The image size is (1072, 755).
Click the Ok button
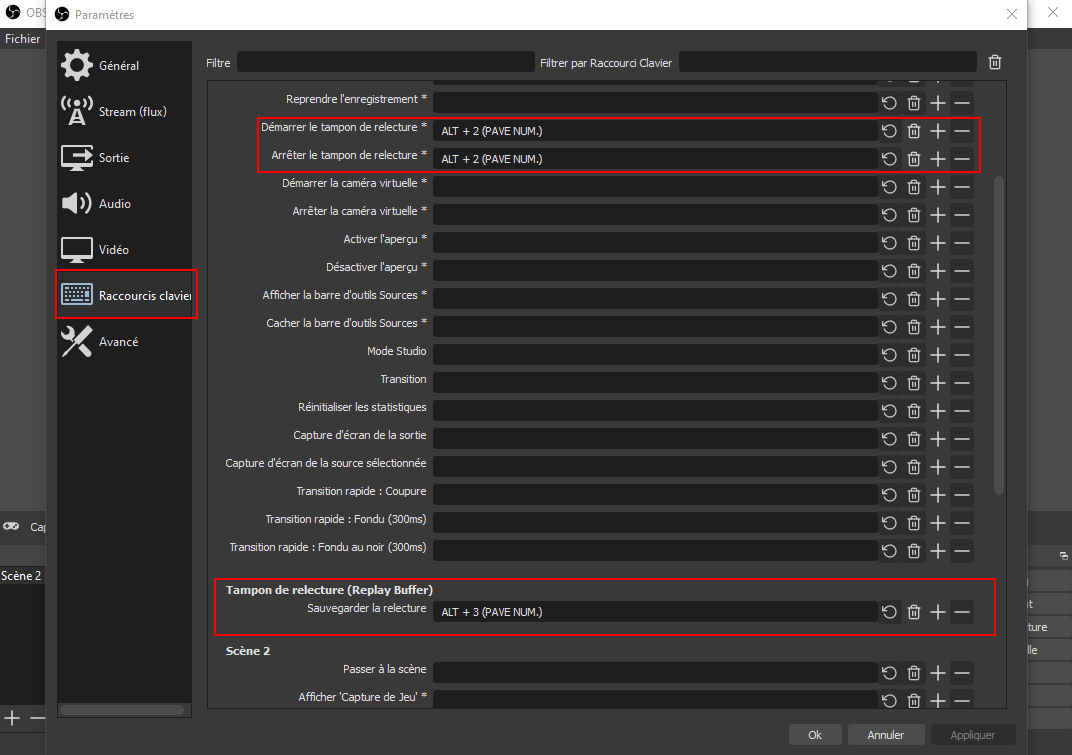coord(815,735)
